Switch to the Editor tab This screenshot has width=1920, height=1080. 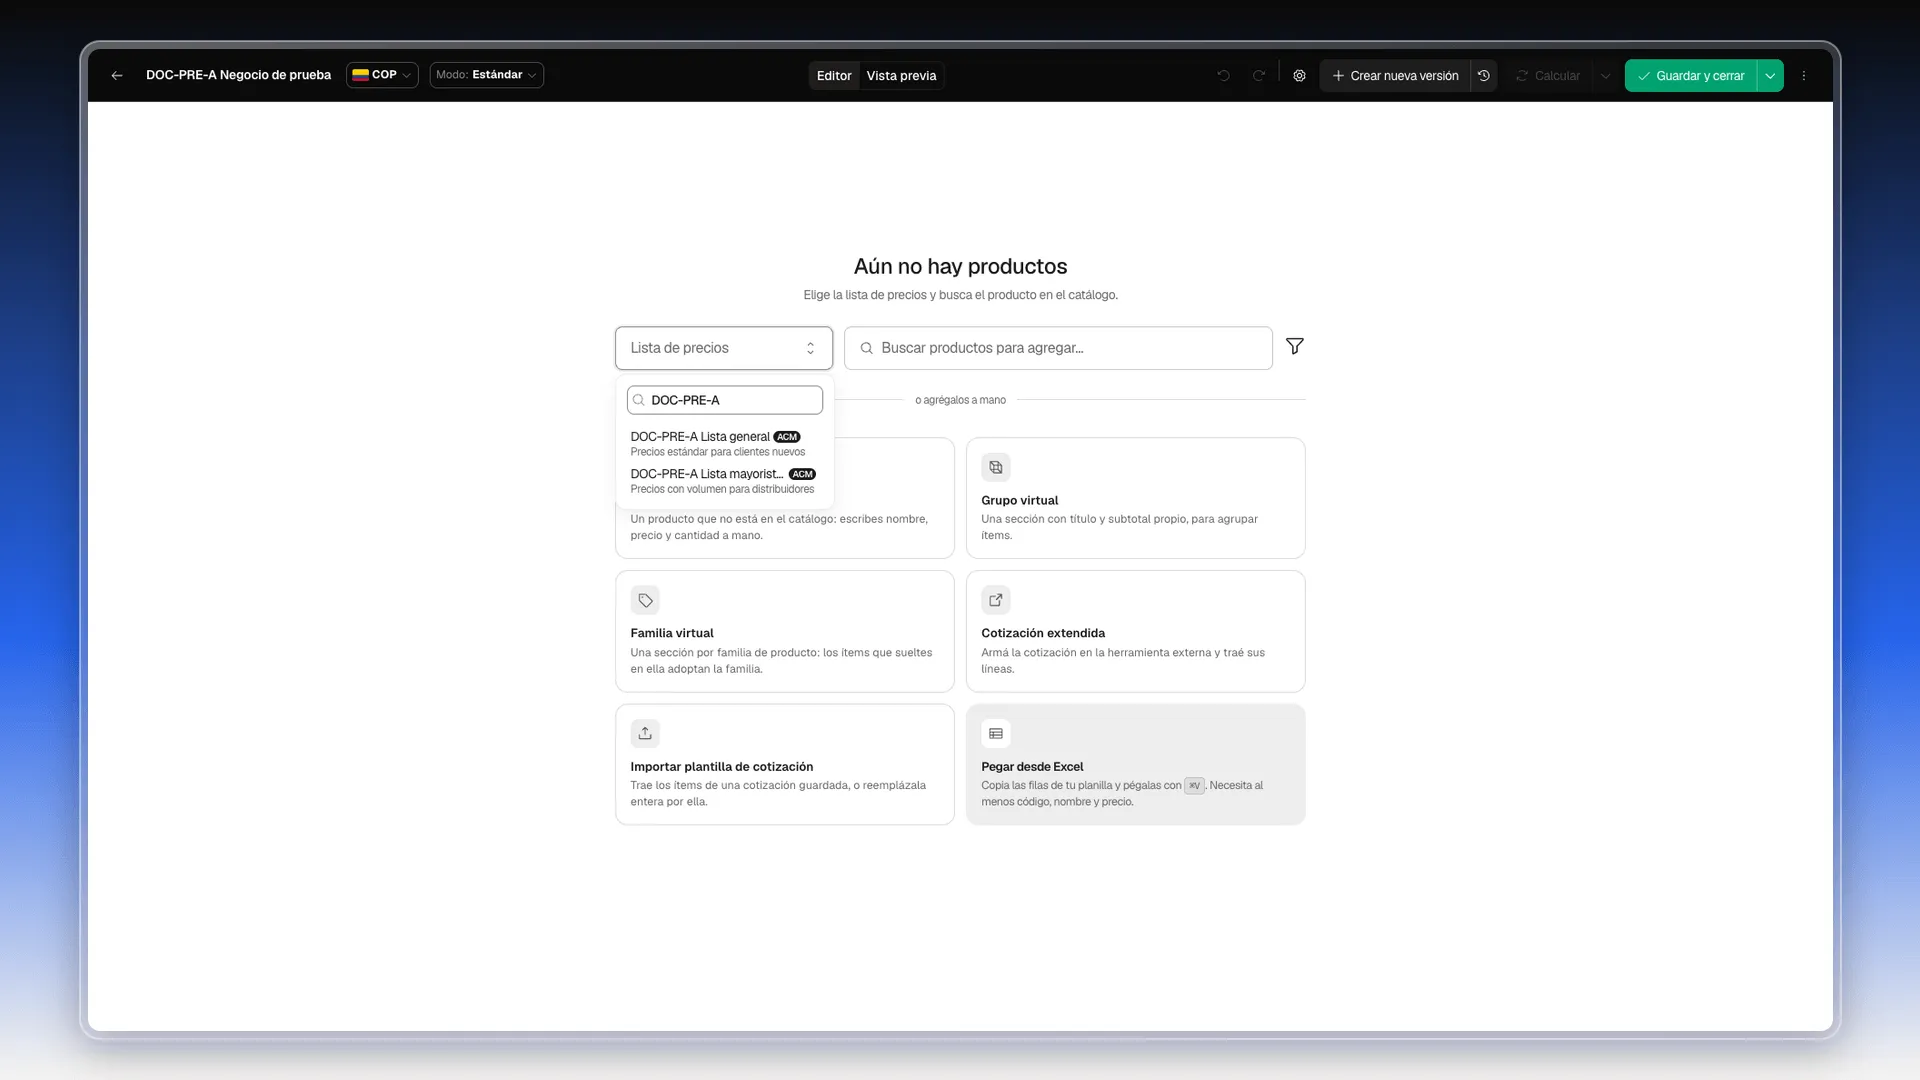(x=834, y=76)
